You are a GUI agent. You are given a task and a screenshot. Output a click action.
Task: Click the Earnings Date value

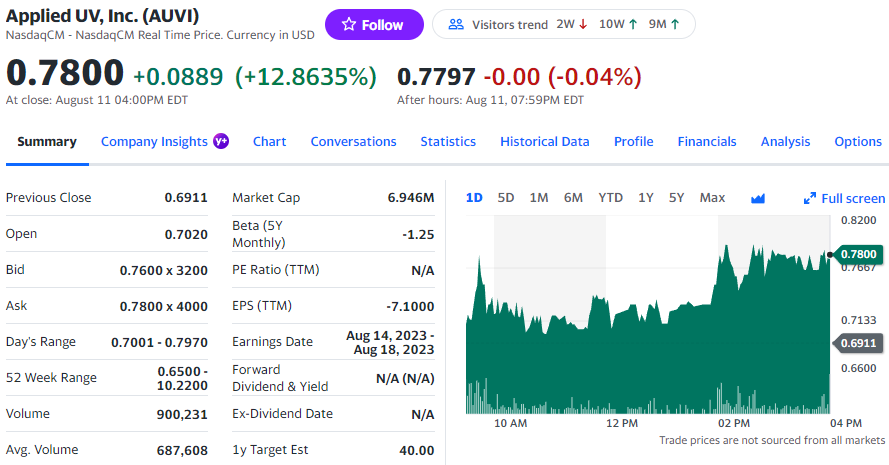pos(390,343)
